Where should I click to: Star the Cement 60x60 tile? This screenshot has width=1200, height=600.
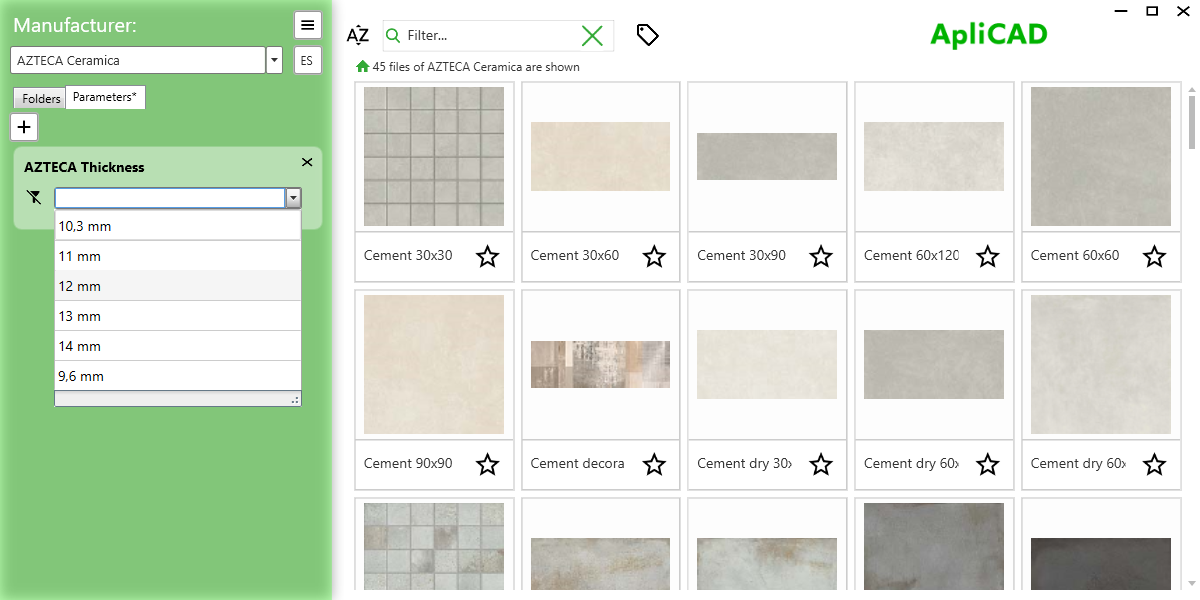1154,257
